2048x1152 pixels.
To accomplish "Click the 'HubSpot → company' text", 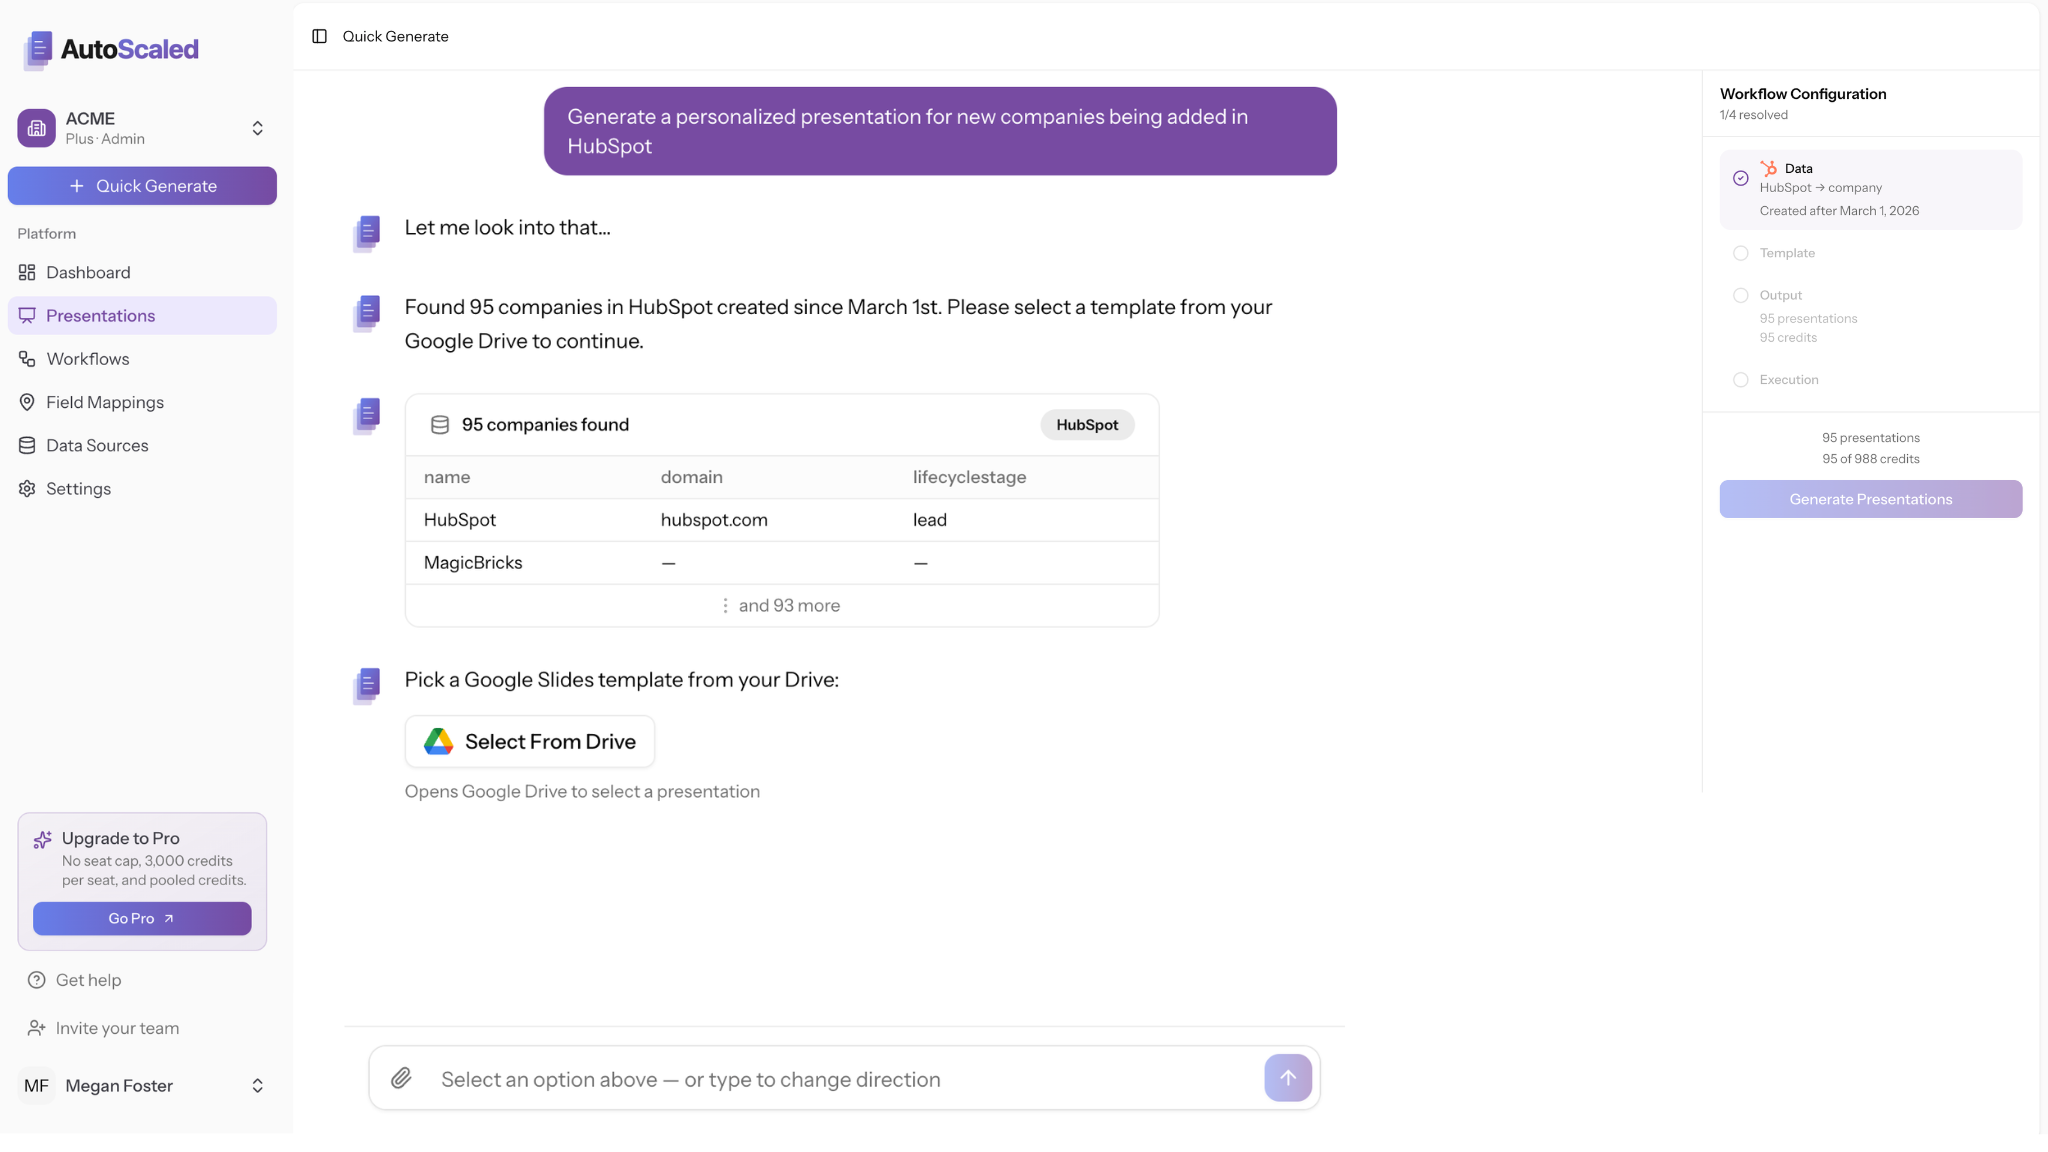I will [1820, 188].
